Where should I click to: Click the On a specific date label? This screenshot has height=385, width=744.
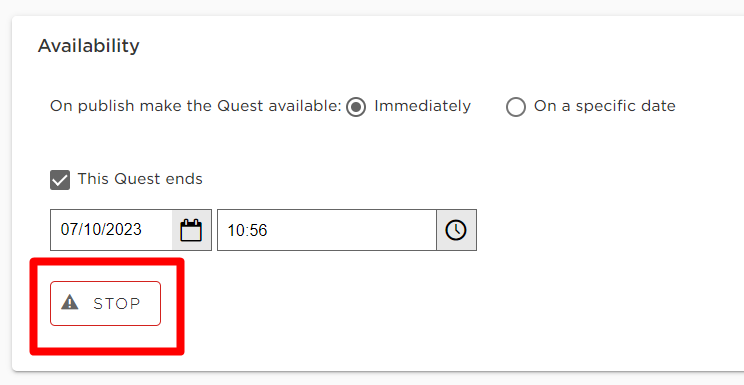click(x=604, y=106)
